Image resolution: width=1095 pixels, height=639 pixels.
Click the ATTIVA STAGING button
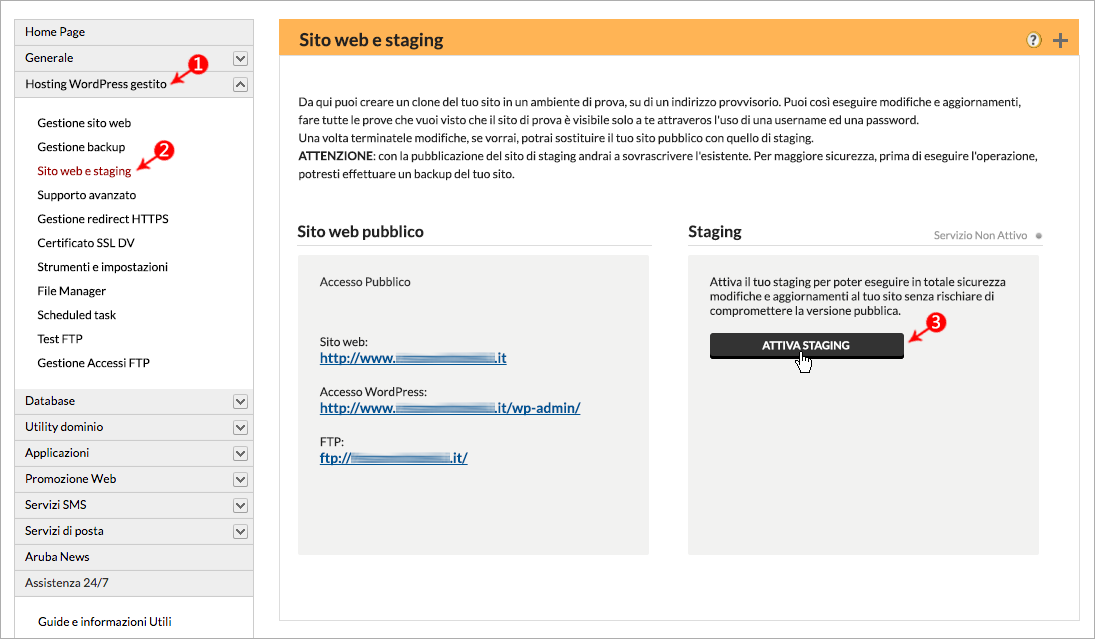(x=807, y=346)
